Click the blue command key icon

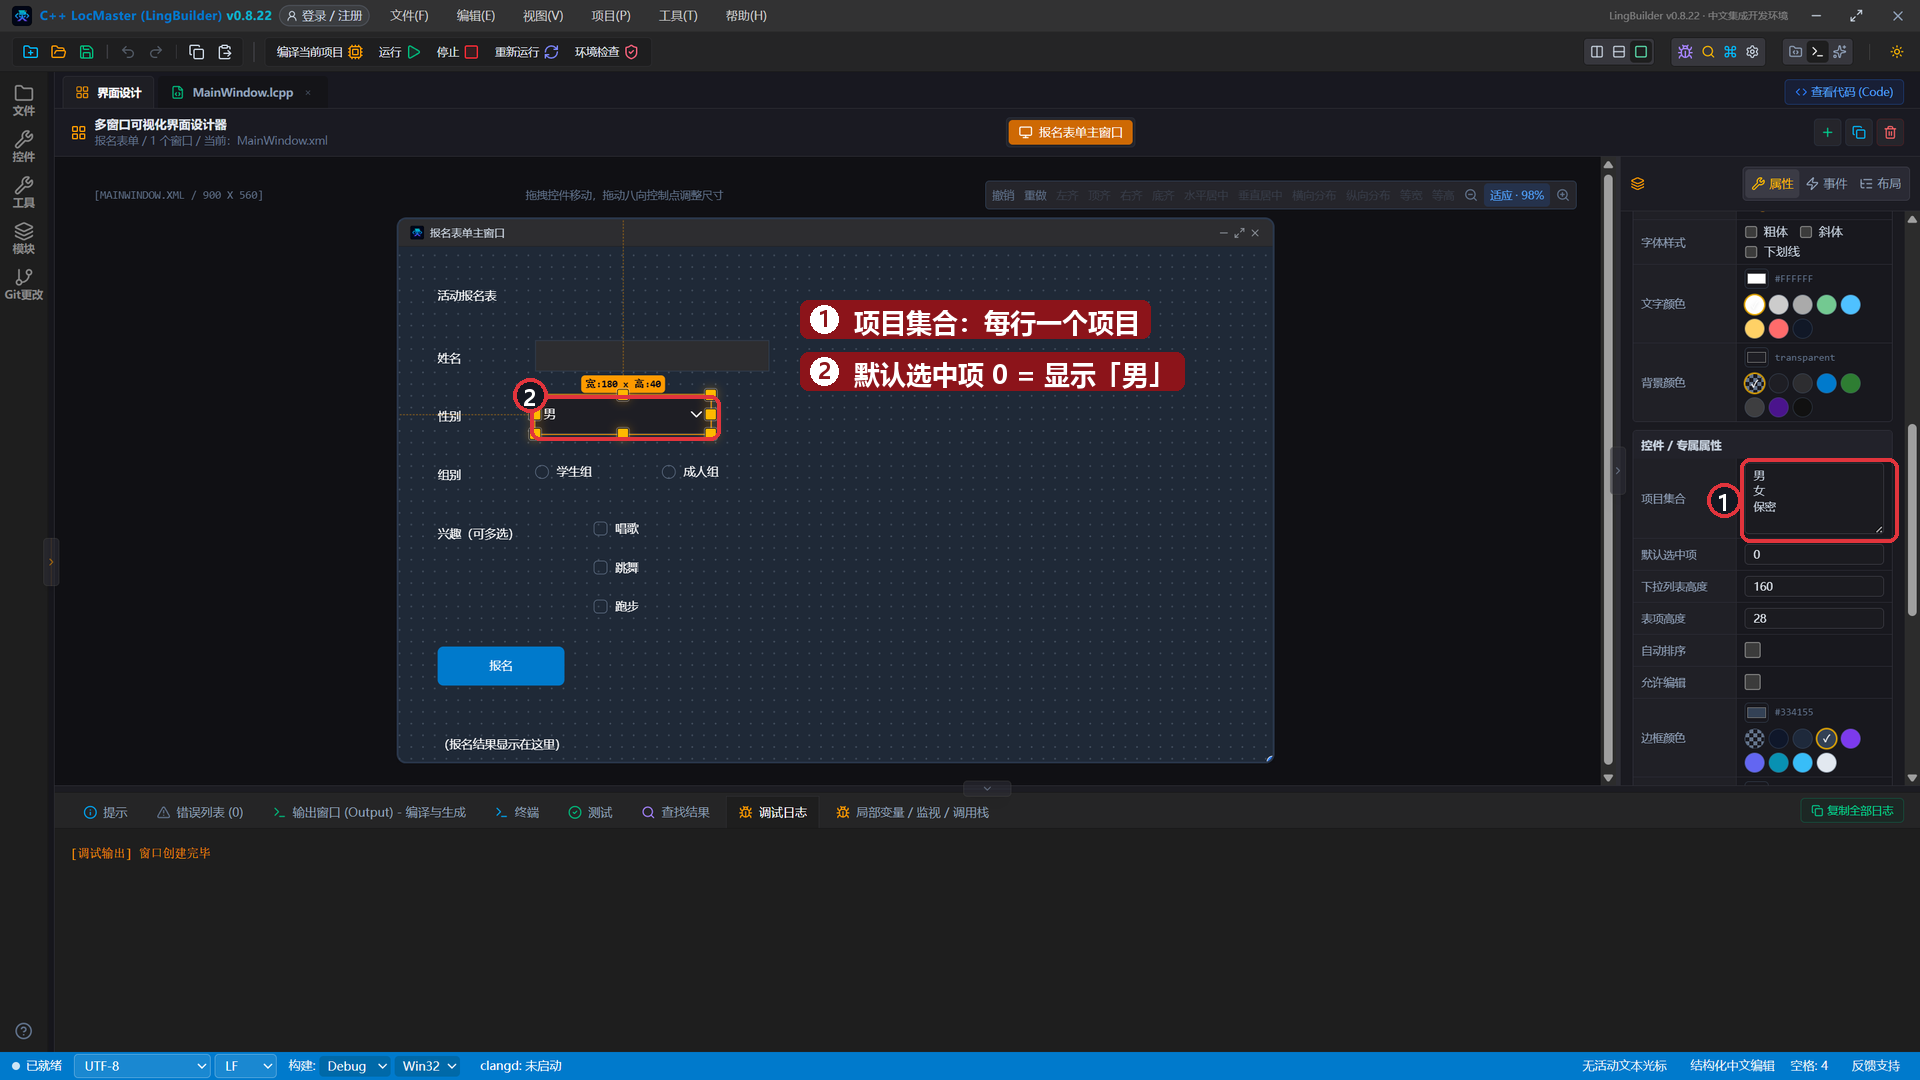coord(1730,52)
